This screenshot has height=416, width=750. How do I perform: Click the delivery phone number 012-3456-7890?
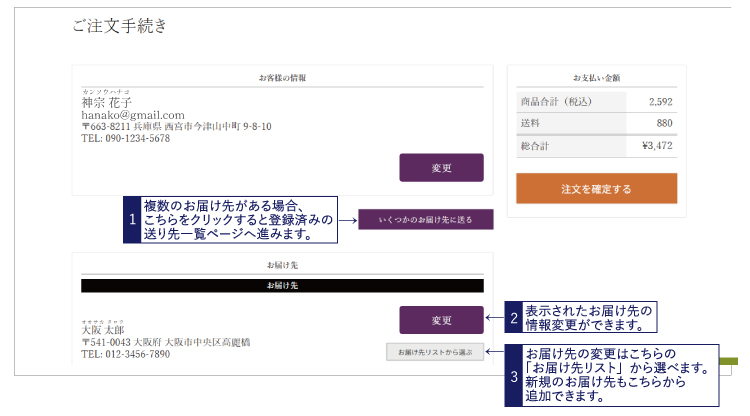coord(125,354)
